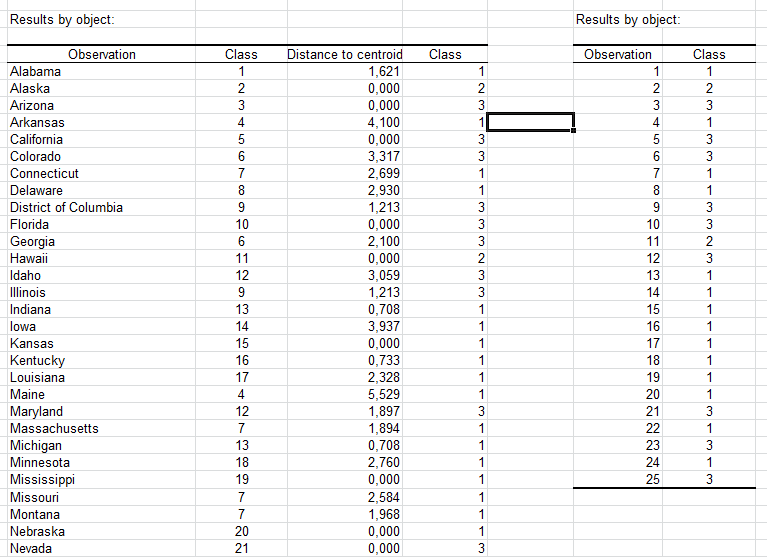Image resolution: width=767 pixels, height=557 pixels.
Task: Click the Florida row label
Action: (x=101, y=224)
